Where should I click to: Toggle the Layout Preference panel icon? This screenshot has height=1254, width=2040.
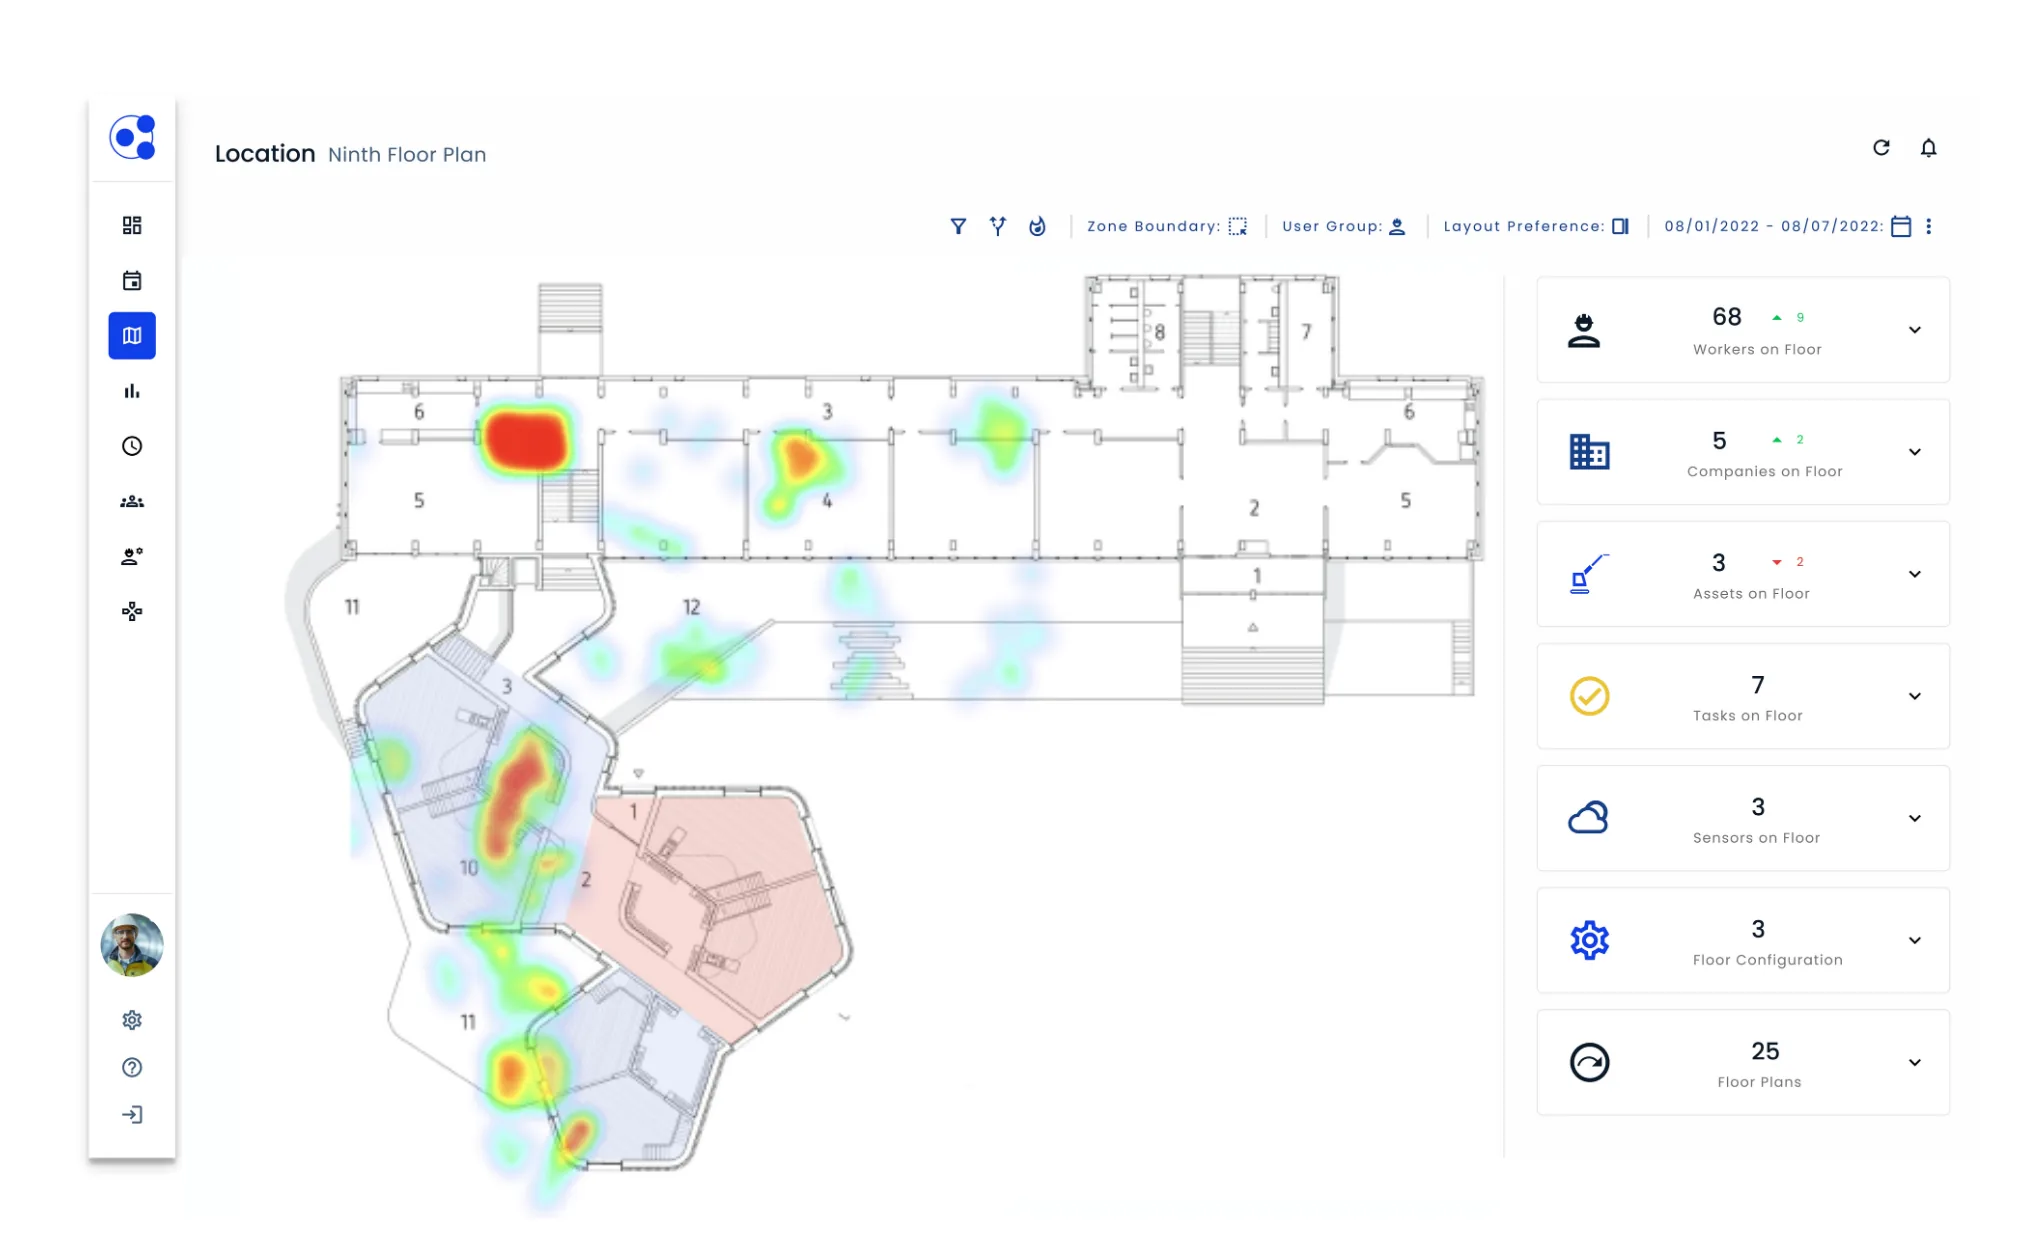1620,226
